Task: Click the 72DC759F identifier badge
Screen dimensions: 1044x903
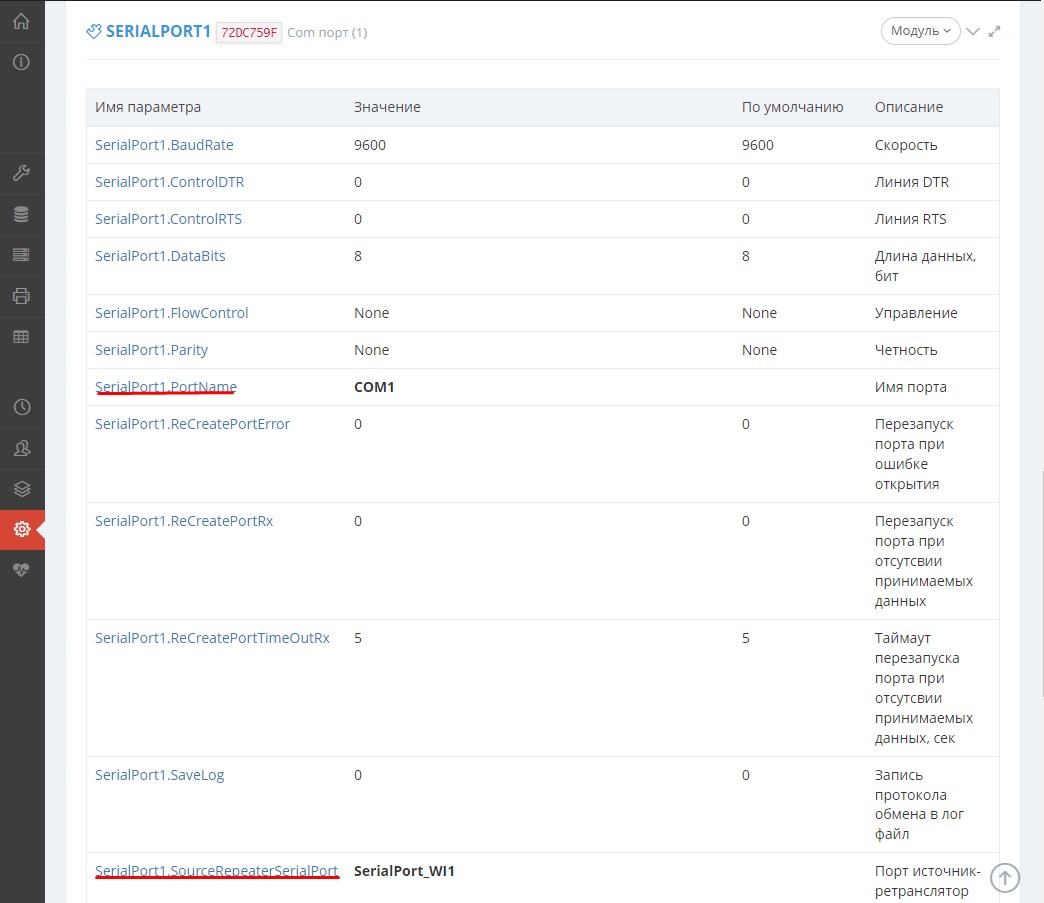Action: (x=248, y=32)
